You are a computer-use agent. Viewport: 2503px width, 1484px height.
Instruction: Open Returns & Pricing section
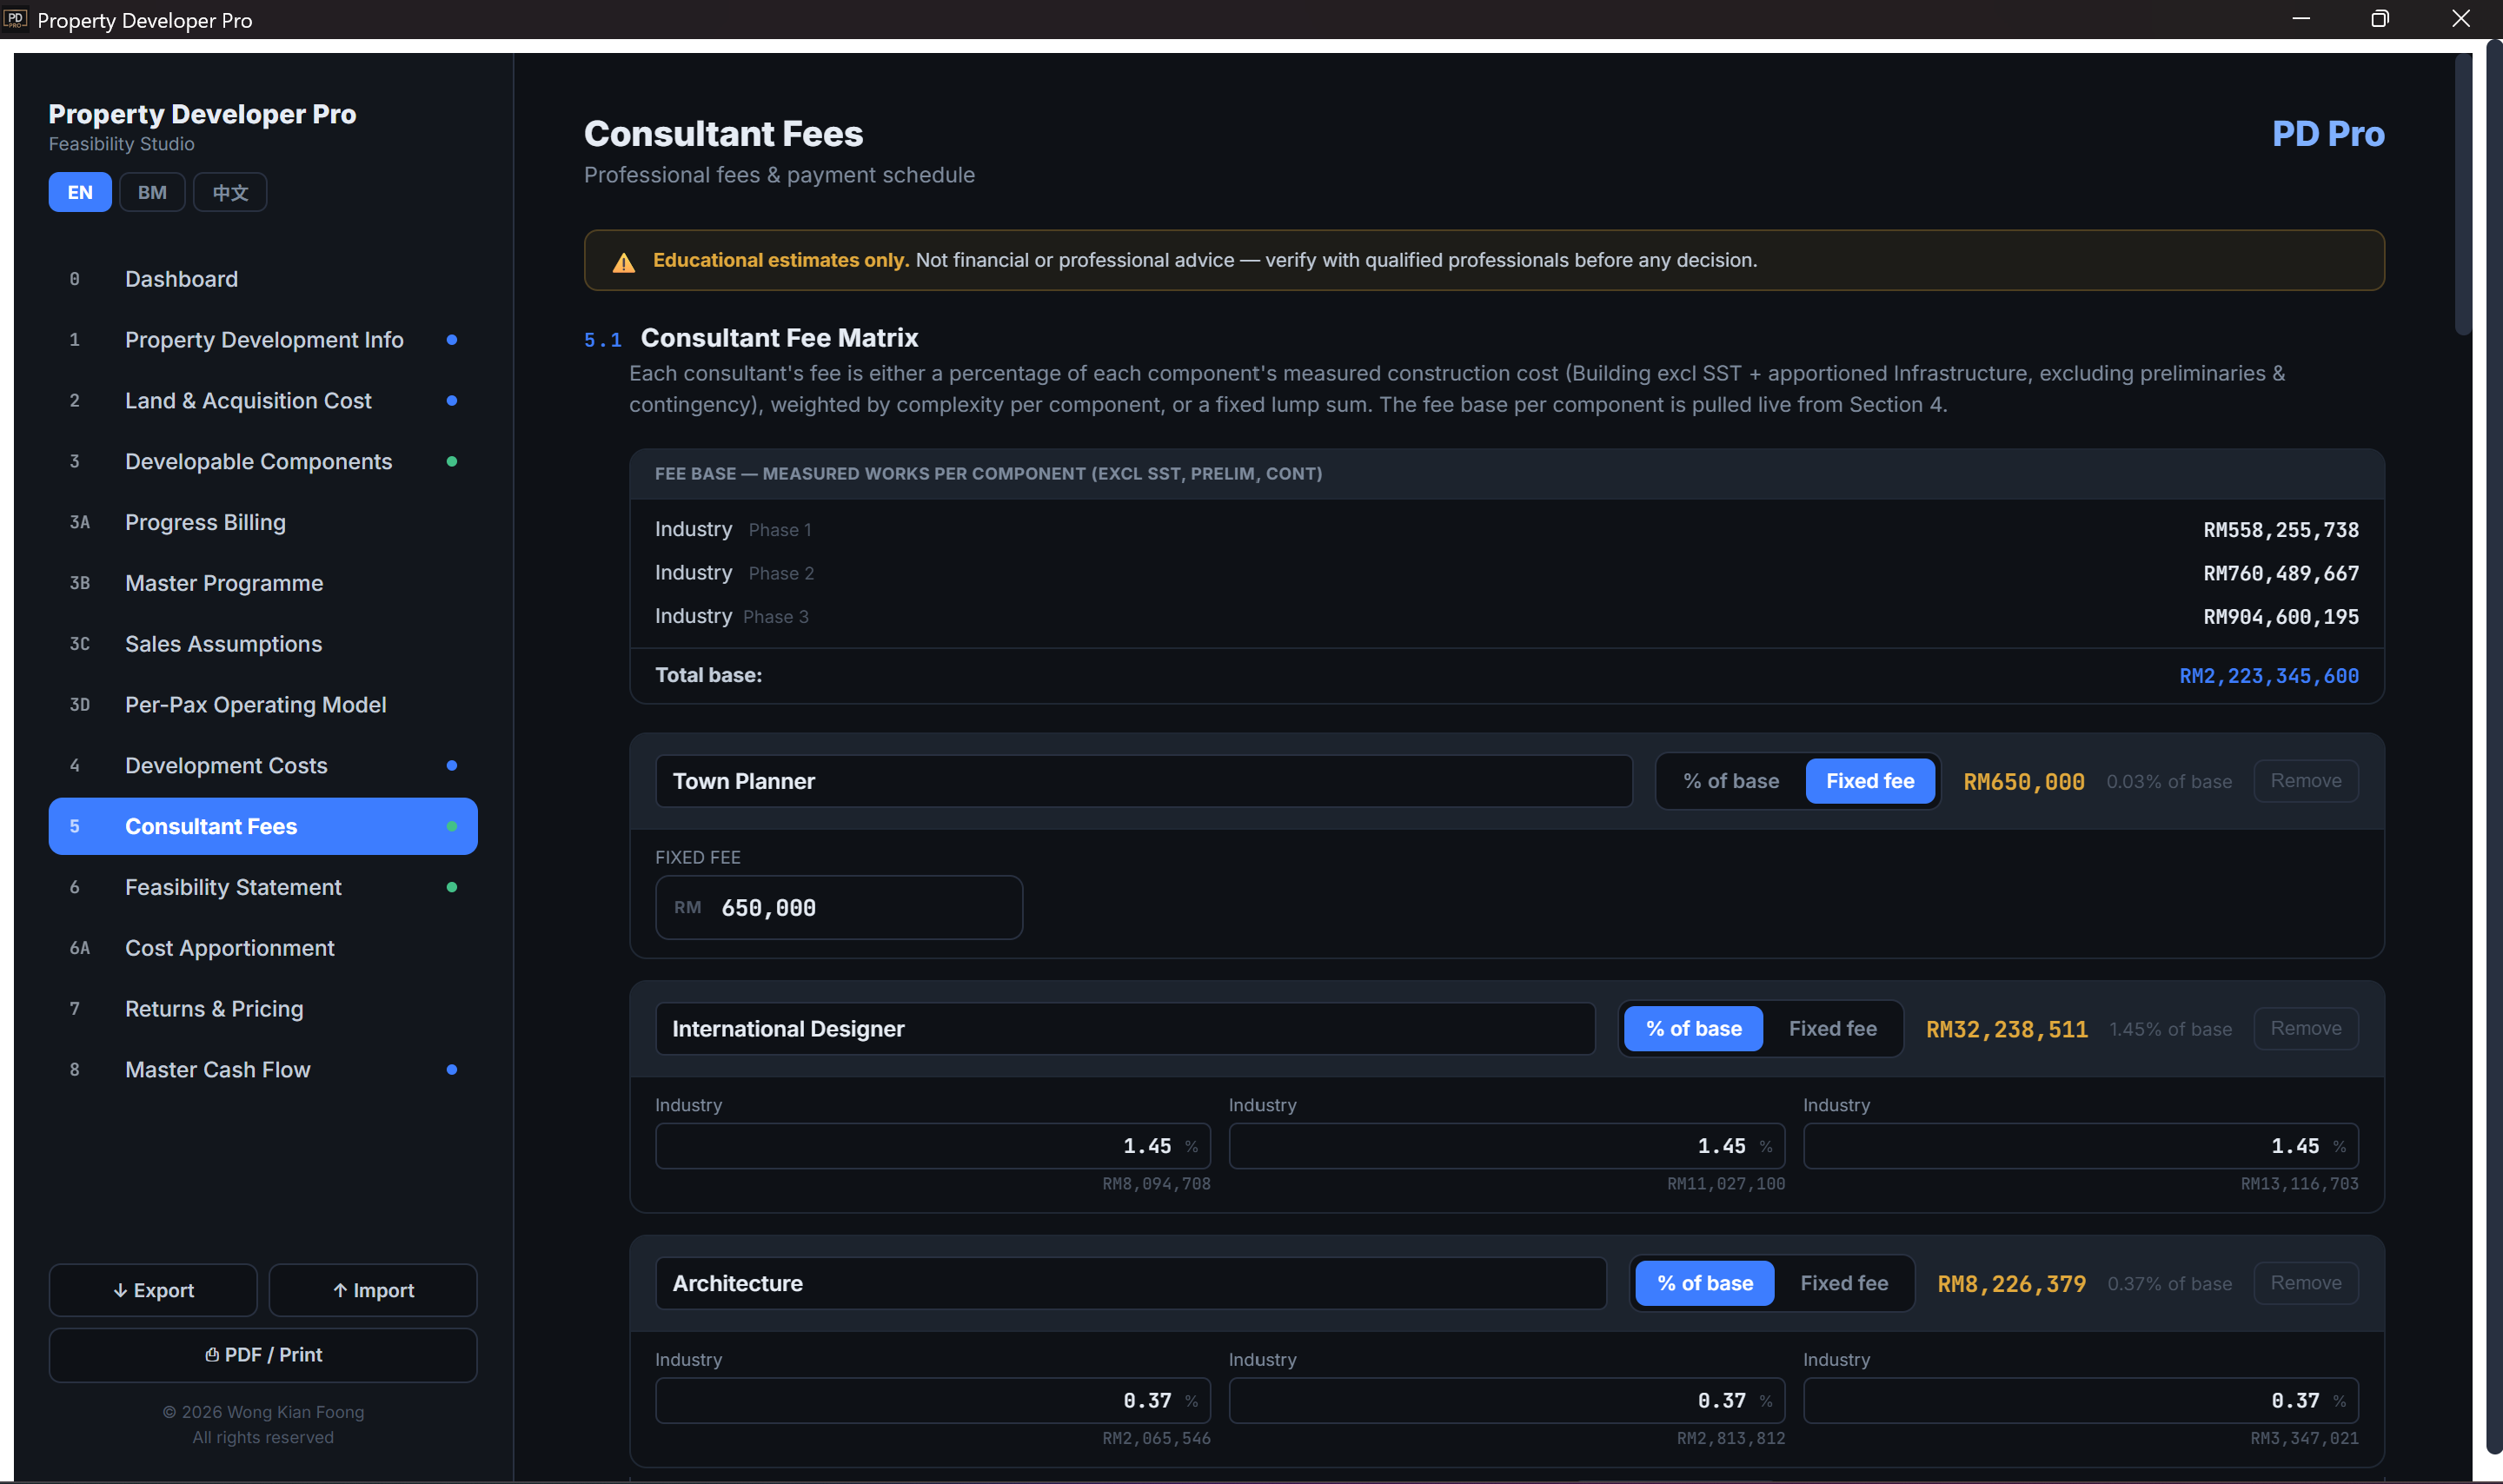coord(263,1009)
